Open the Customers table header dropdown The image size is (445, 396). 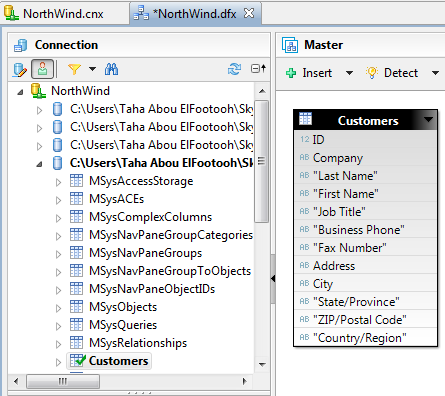click(429, 119)
